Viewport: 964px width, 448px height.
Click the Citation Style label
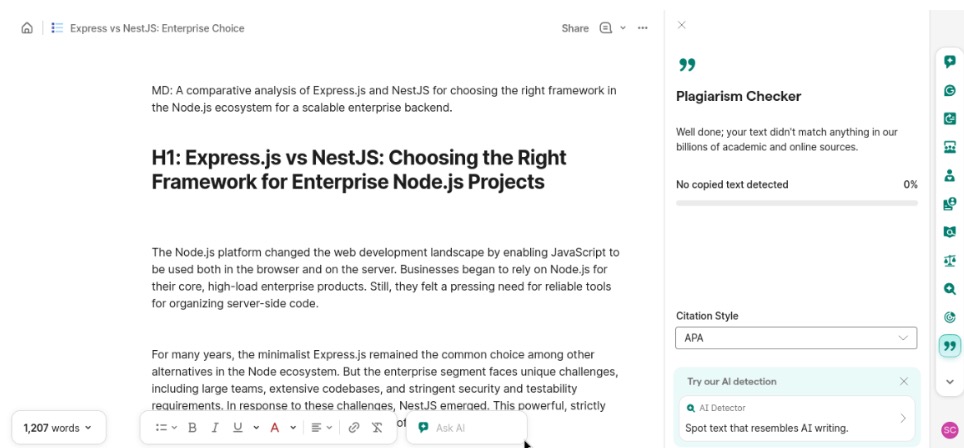[x=707, y=316]
